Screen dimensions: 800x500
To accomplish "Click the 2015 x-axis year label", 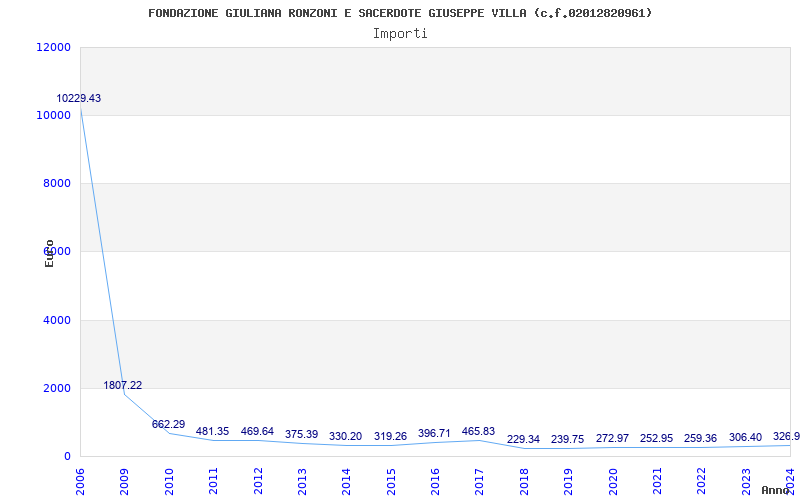I will pyautogui.click(x=391, y=482).
